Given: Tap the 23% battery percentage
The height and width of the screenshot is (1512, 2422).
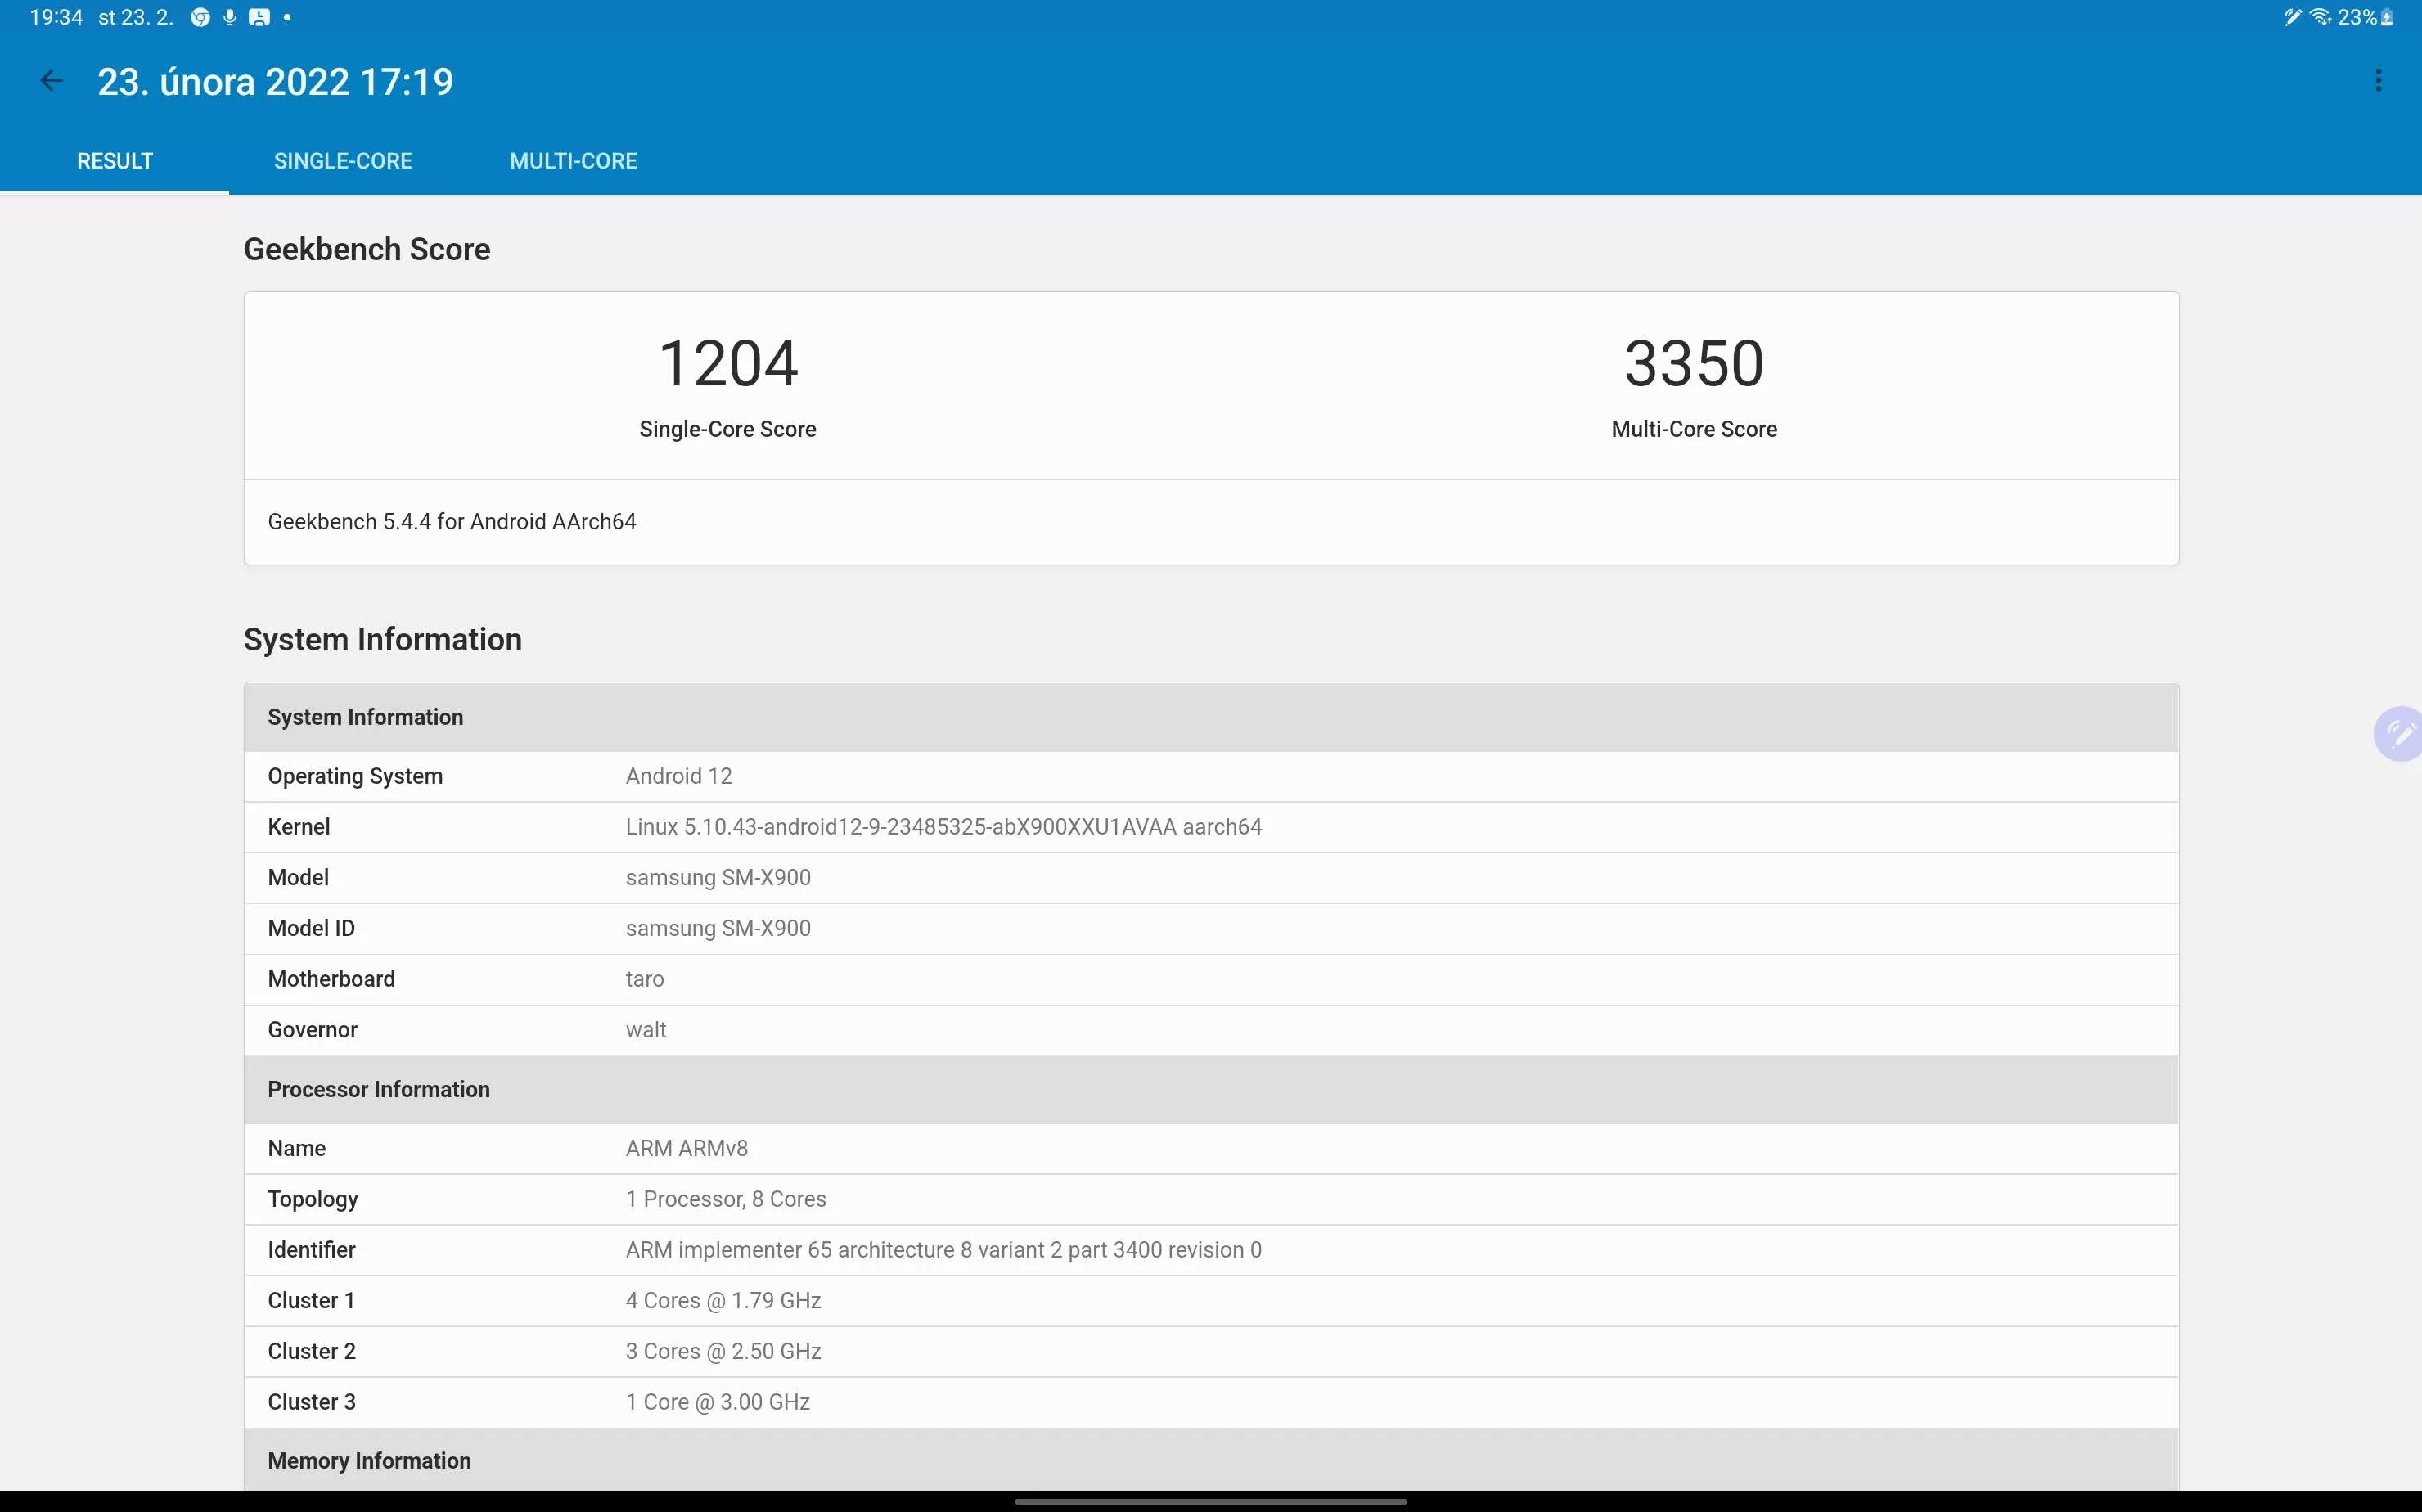Looking at the screenshot, I should 2357,17.
